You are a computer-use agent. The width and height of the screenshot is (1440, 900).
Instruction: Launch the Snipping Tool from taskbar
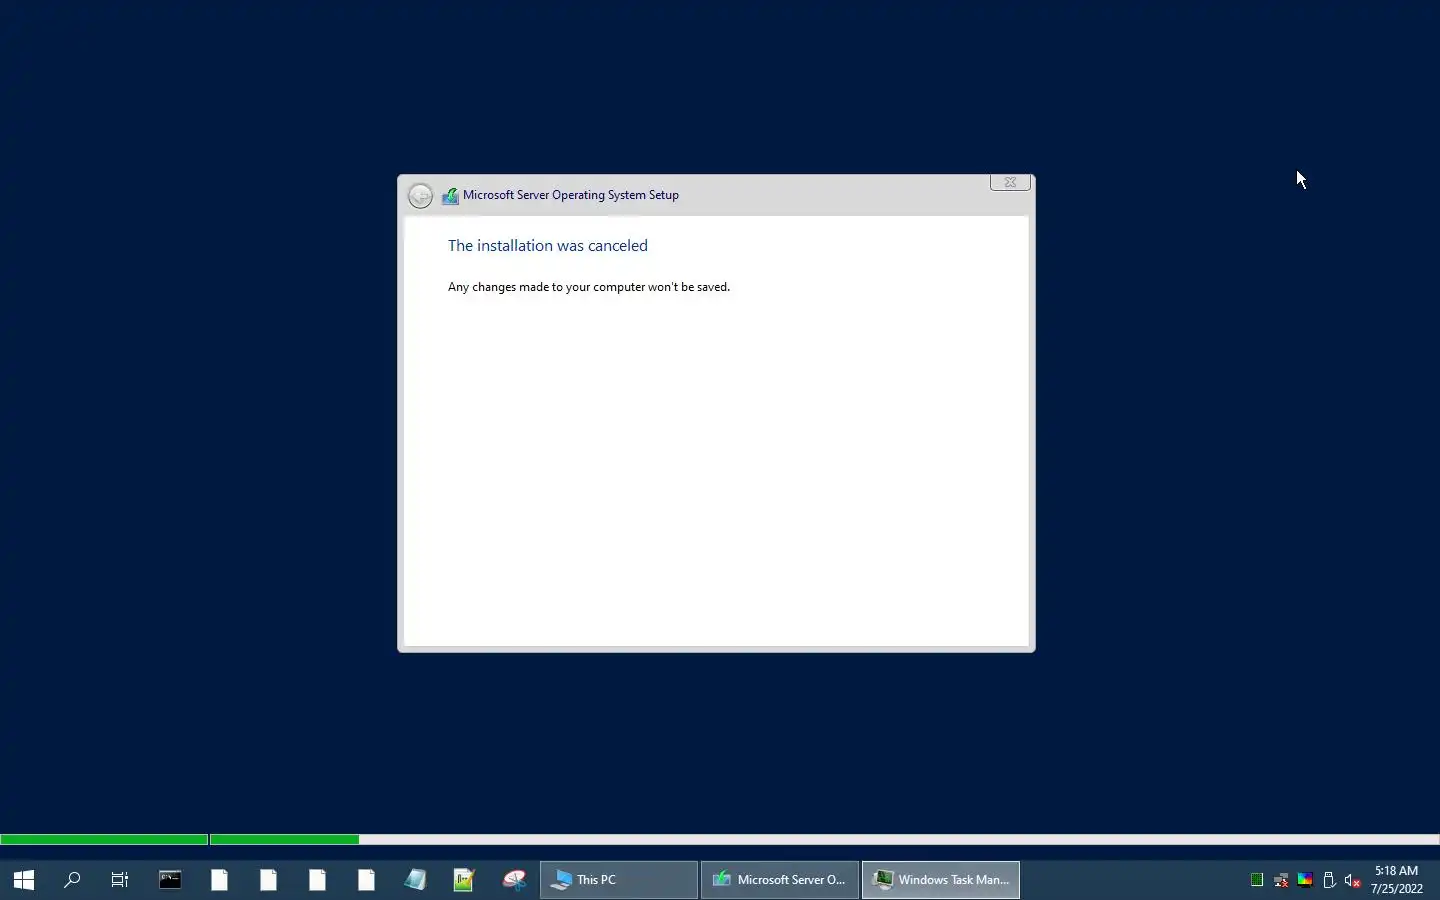[x=514, y=880]
